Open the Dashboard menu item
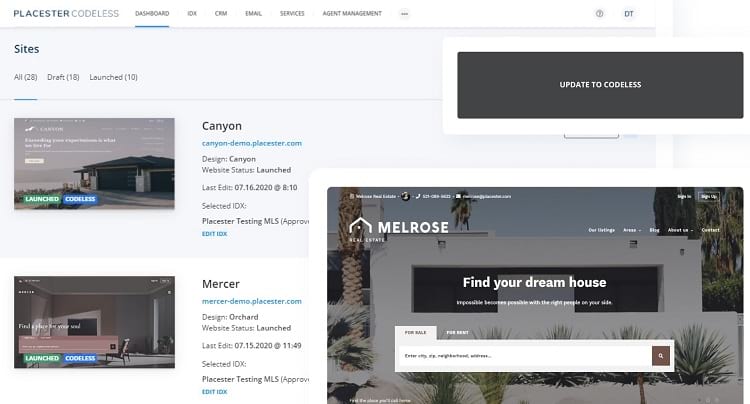 coord(152,13)
